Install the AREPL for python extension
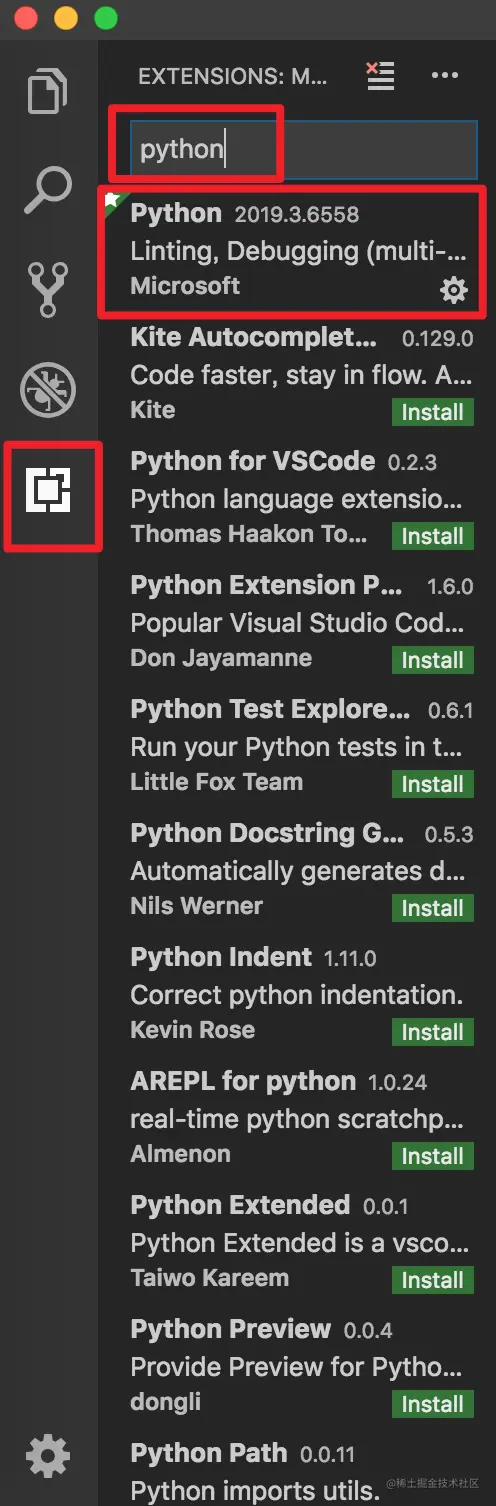 [432, 1156]
